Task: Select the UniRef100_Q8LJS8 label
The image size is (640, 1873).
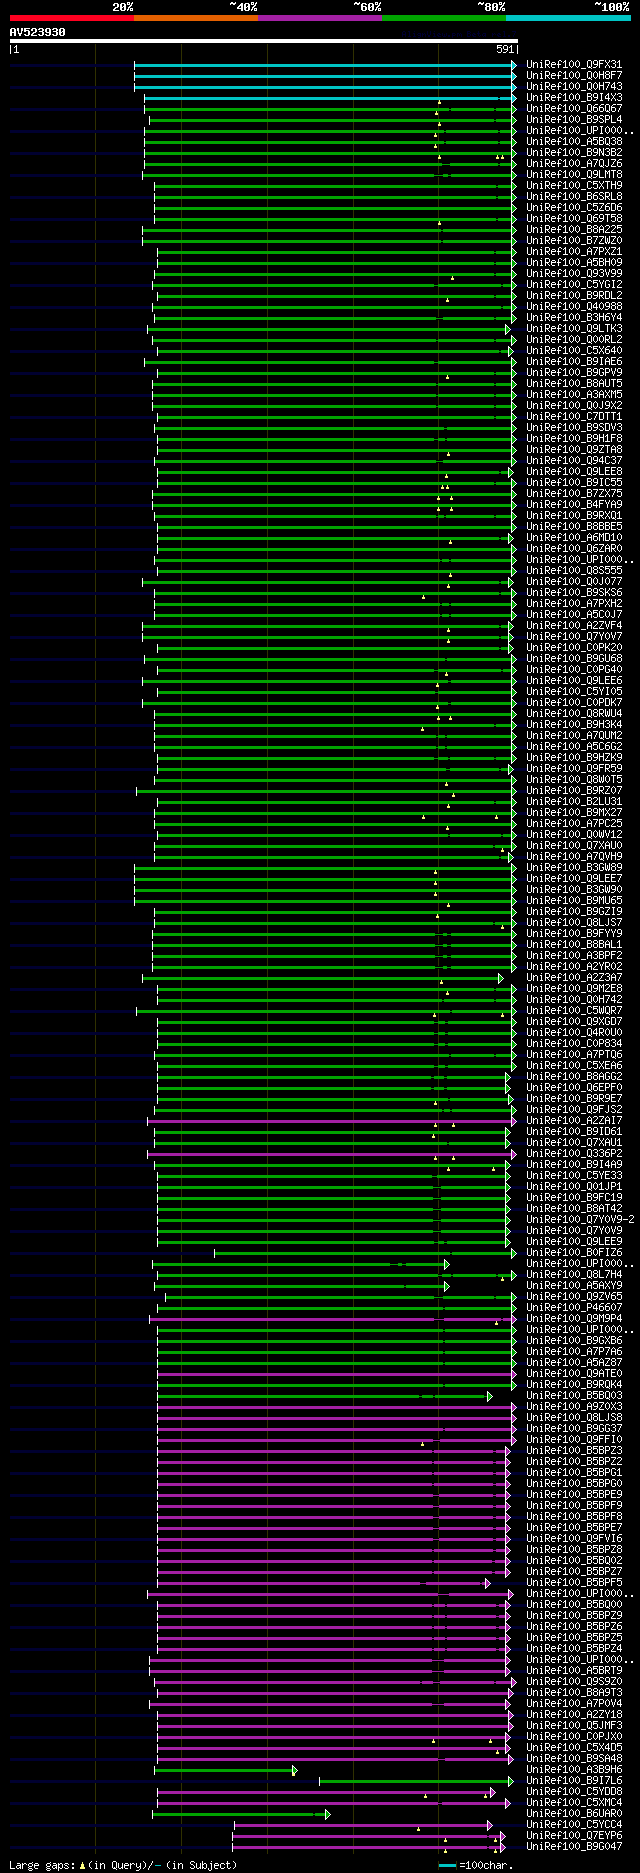Action: coord(574,1417)
